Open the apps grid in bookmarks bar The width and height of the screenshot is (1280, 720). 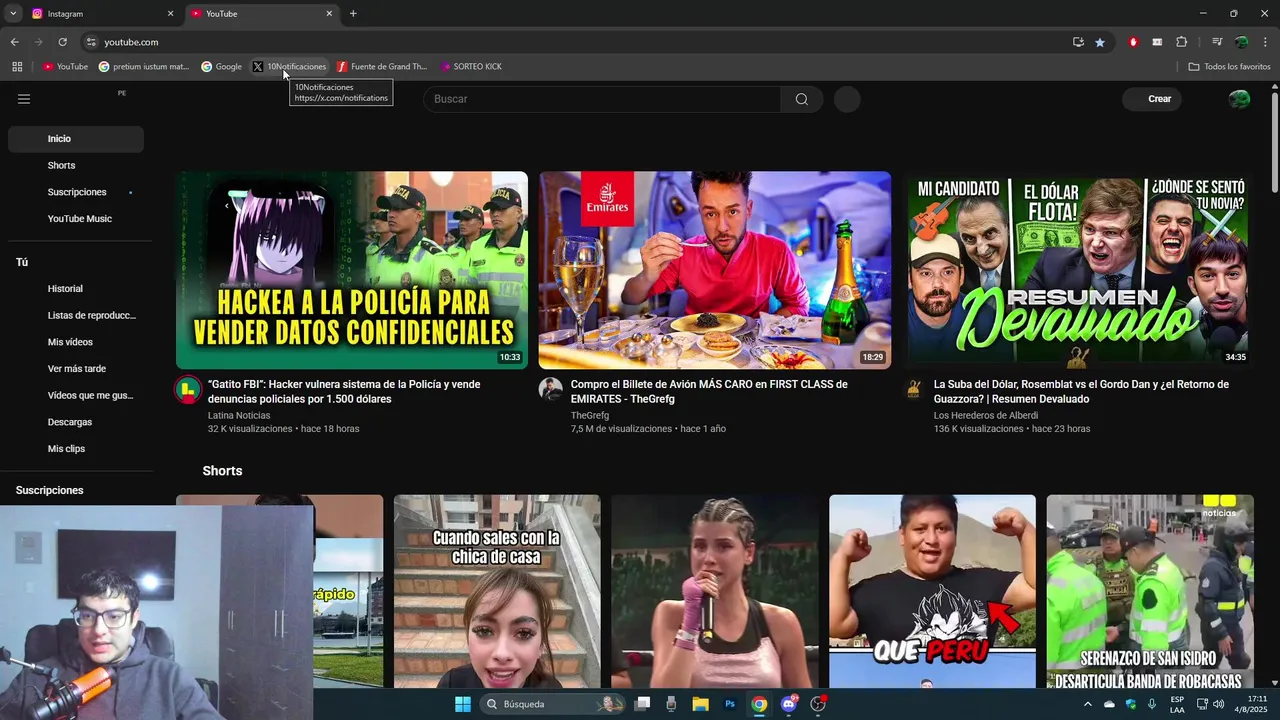click(x=17, y=66)
